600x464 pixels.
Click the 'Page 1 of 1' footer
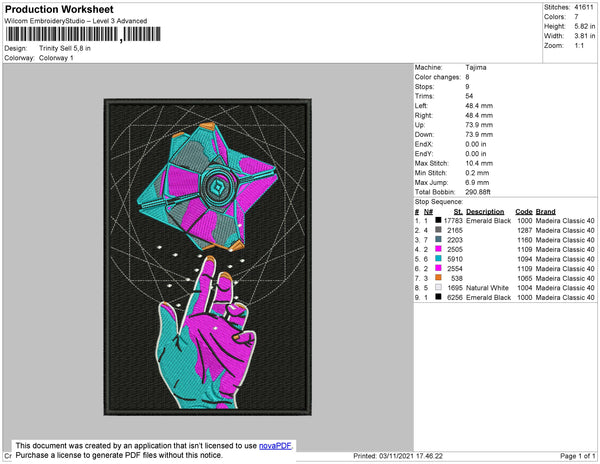tap(577, 456)
